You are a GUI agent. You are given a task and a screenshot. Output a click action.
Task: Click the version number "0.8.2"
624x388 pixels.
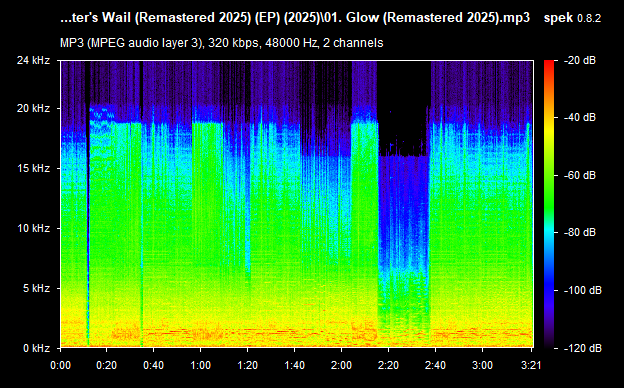(x=589, y=18)
